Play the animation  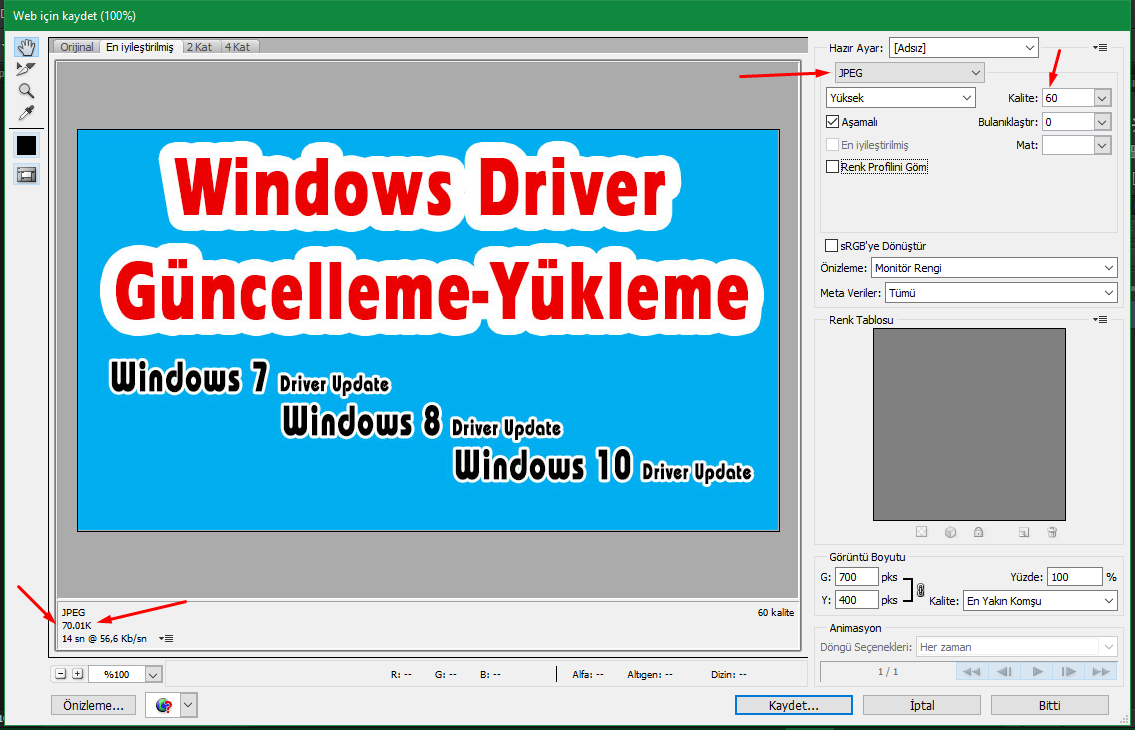[x=1037, y=671]
